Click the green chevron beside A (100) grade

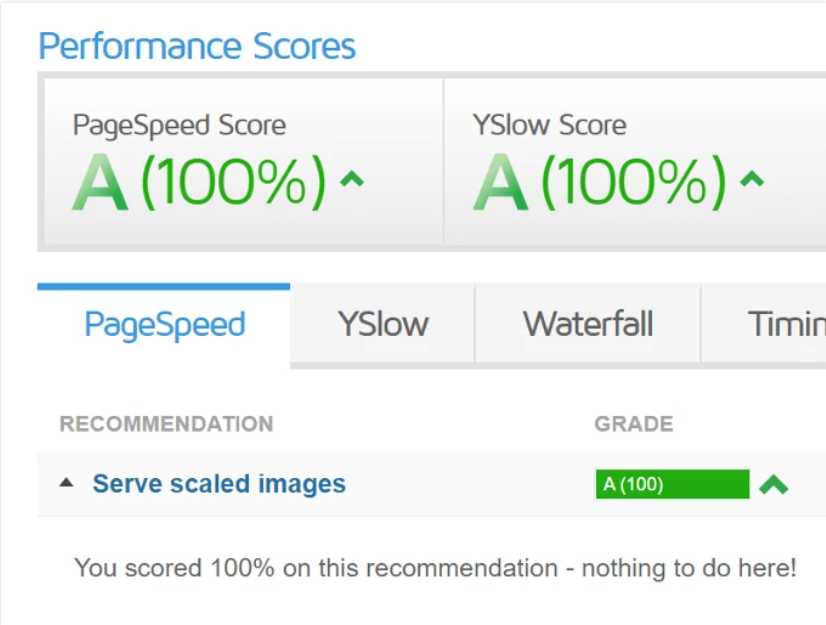coord(773,485)
